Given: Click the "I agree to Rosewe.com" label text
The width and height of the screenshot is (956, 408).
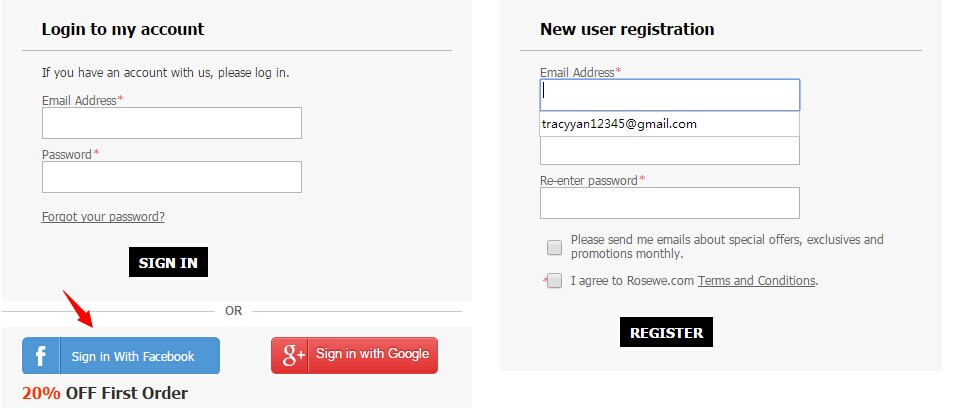Looking at the screenshot, I should (x=632, y=281).
